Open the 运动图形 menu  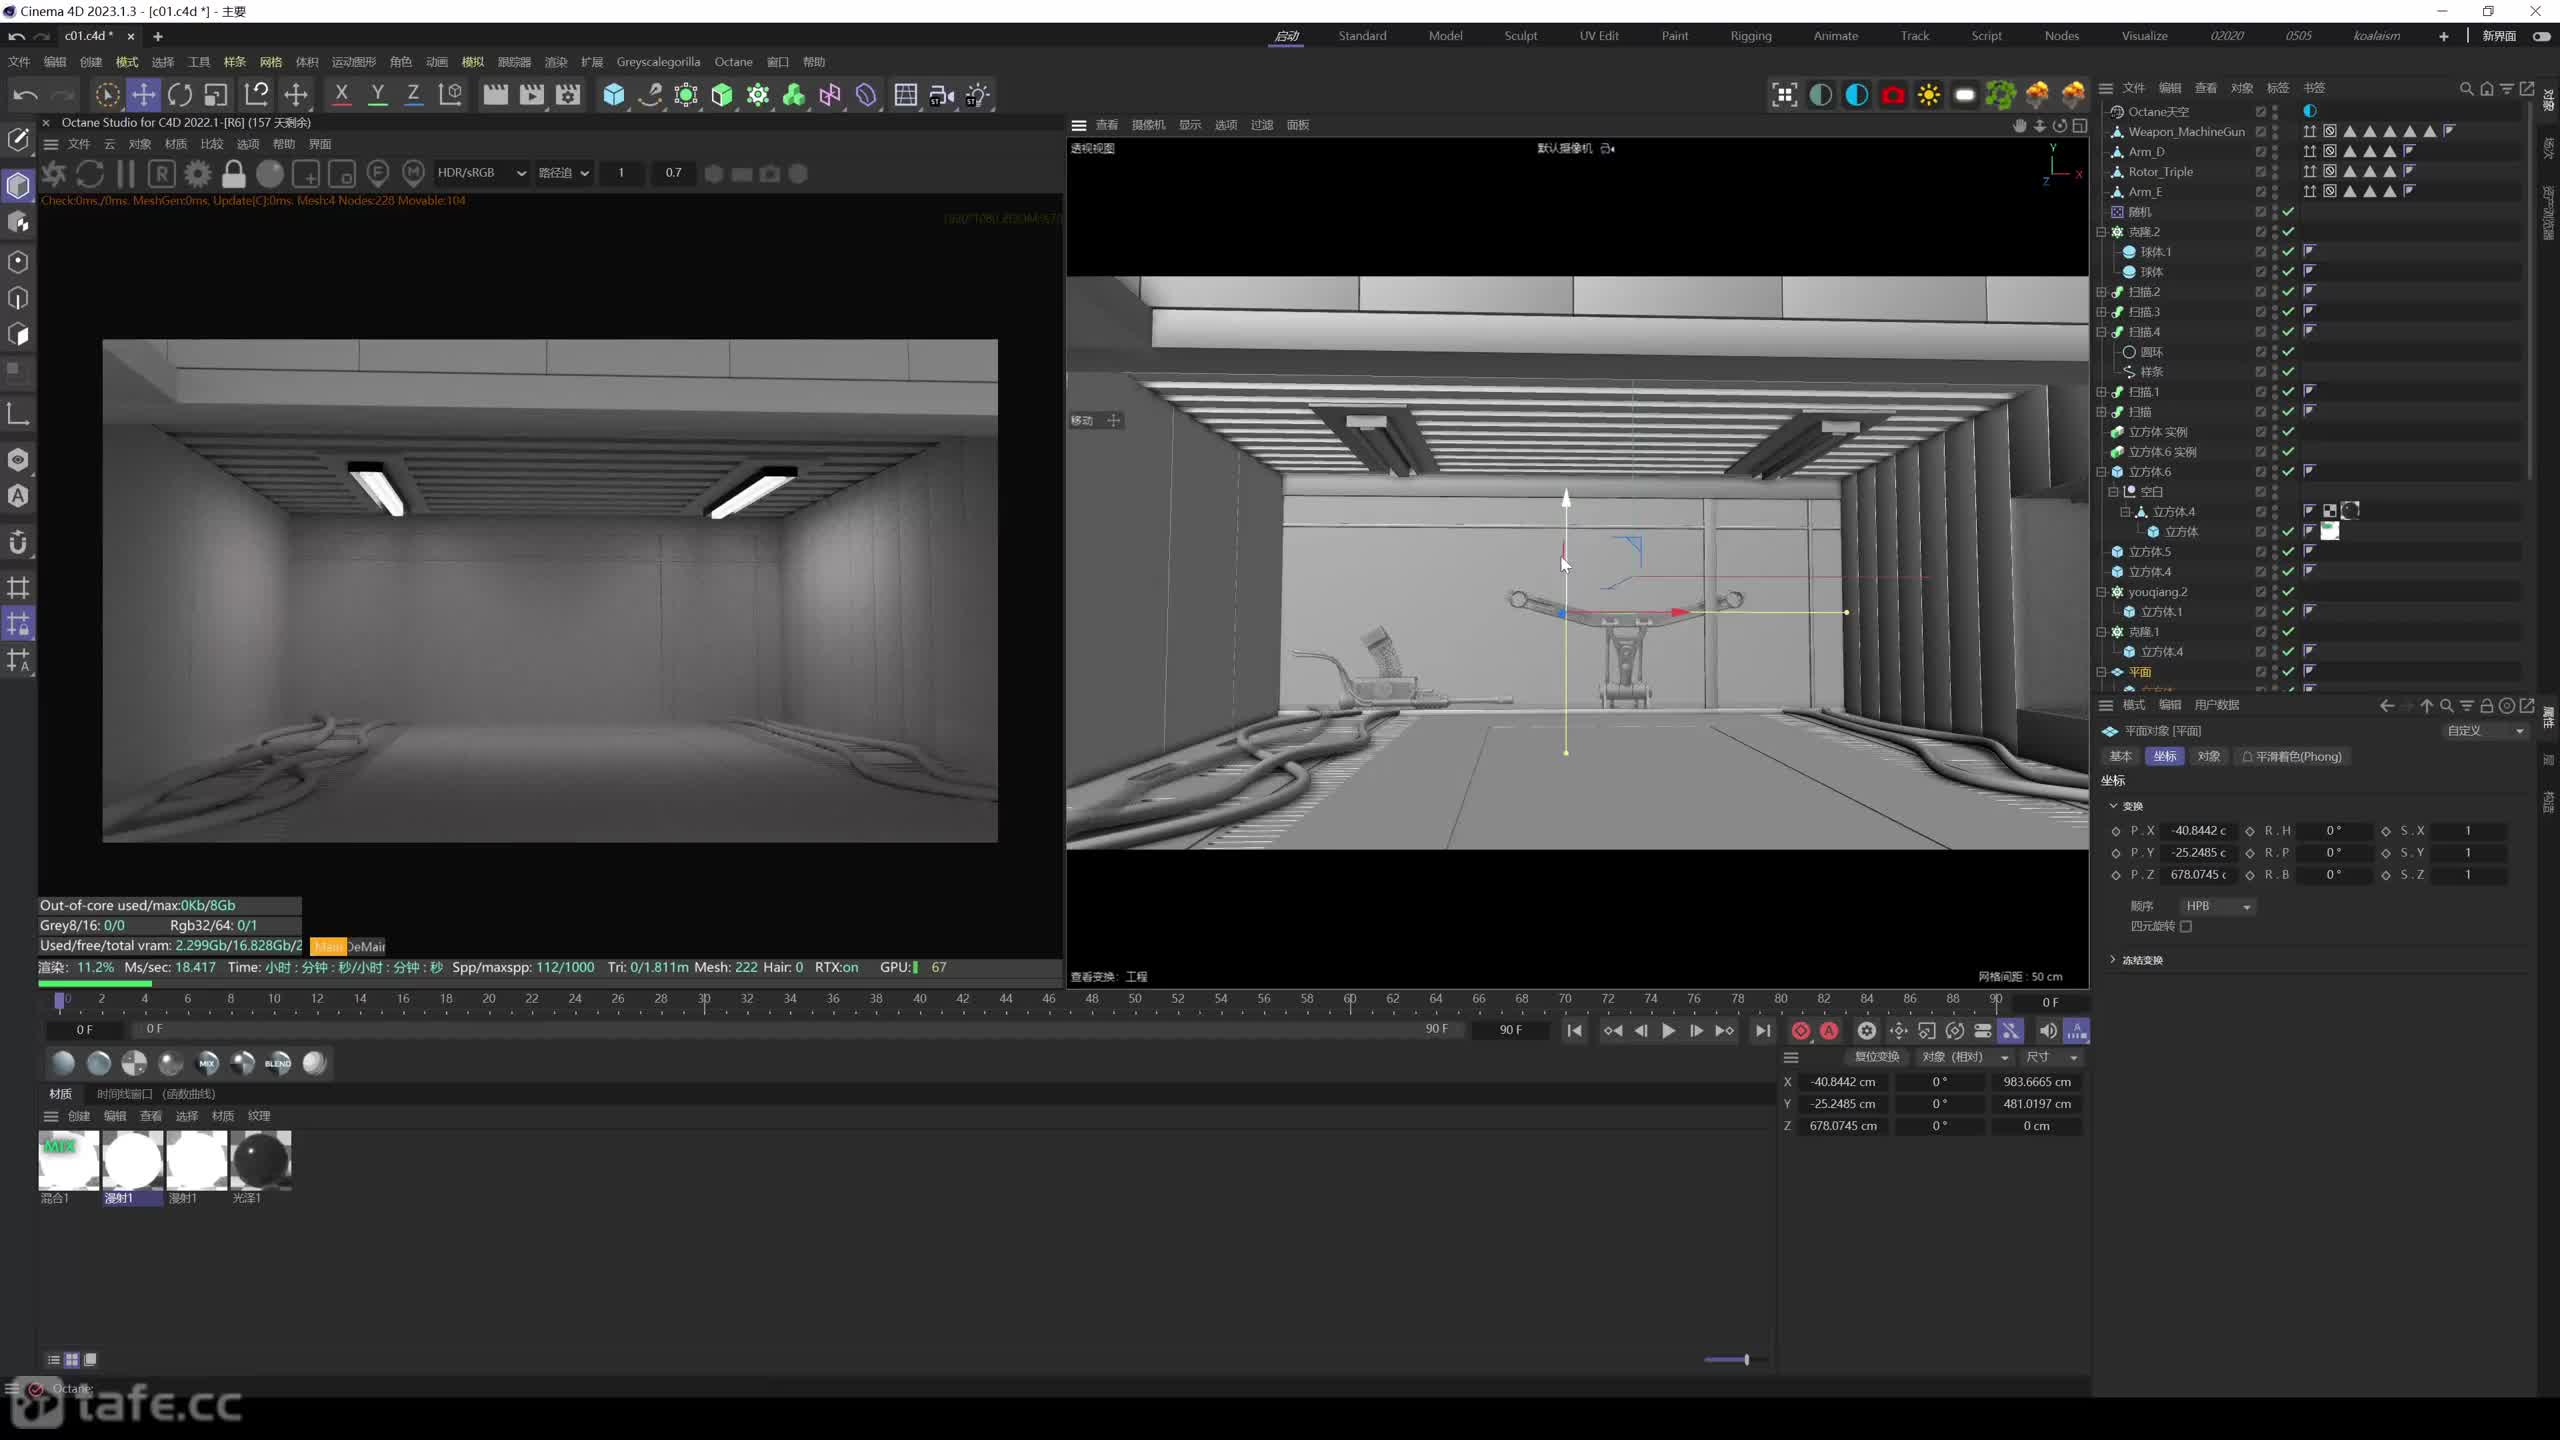tap(354, 62)
